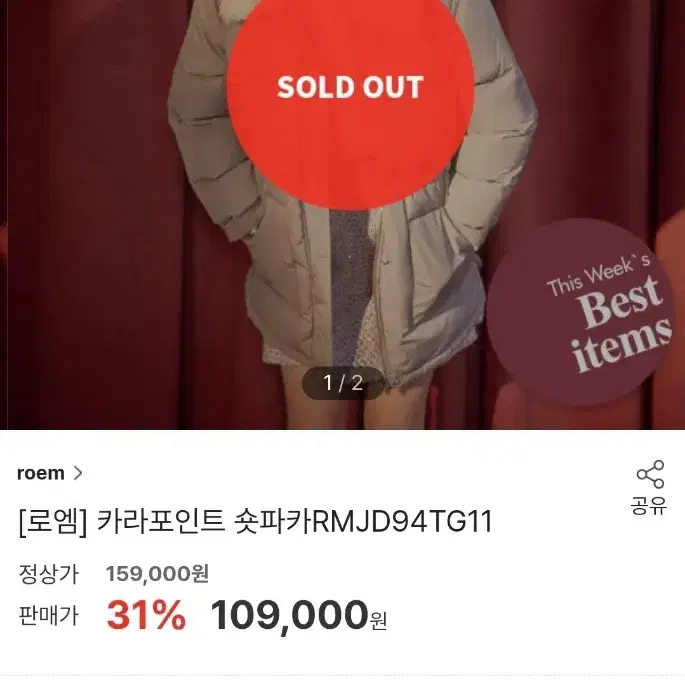Select the This Week's Best items badge

coord(581,313)
